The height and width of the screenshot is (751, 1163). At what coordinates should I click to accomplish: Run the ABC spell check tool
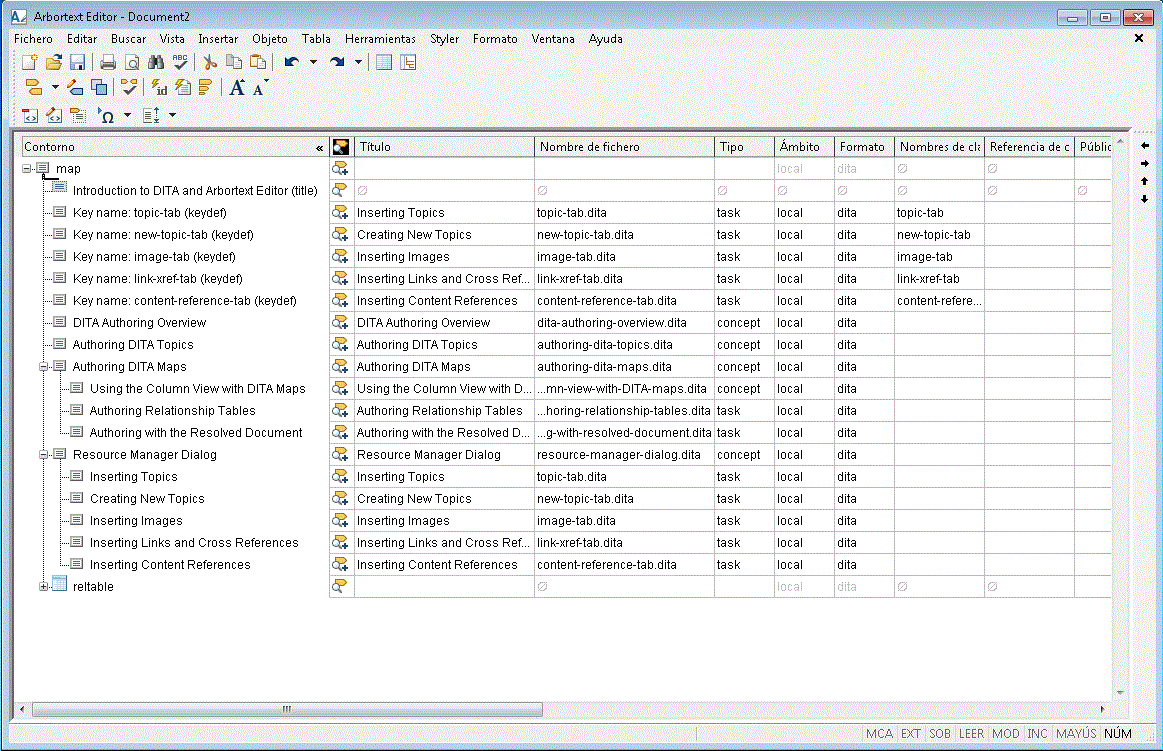coord(180,62)
